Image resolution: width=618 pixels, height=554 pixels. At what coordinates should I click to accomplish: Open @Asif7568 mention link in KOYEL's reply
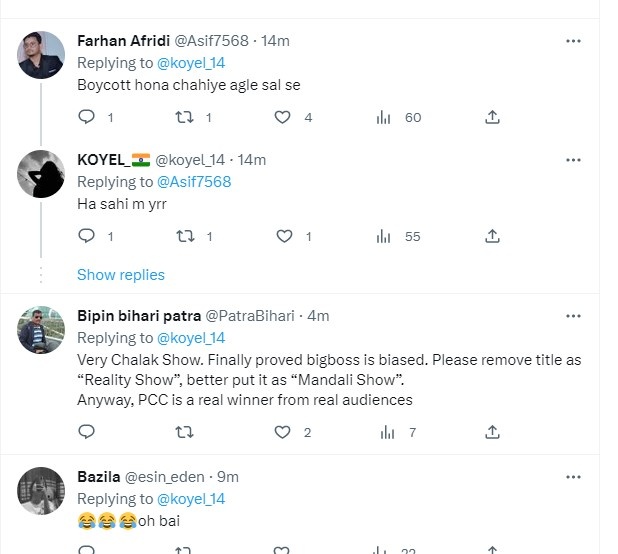click(194, 182)
